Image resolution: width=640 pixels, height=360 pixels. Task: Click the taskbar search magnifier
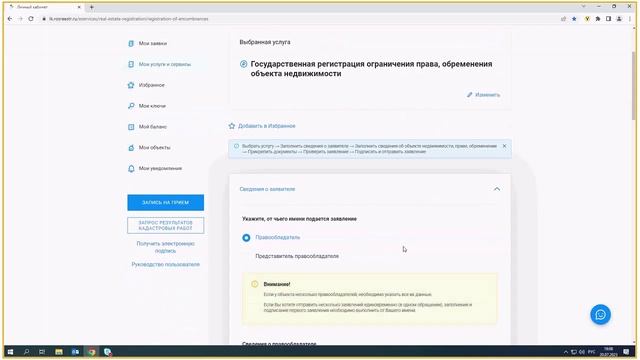point(27,351)
